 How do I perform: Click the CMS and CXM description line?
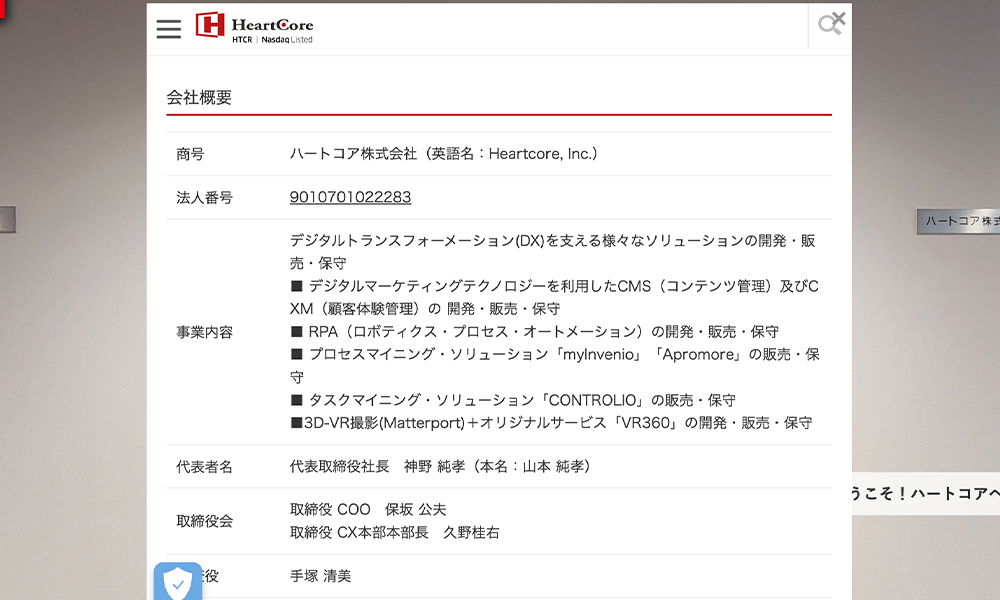click(554, 297)
